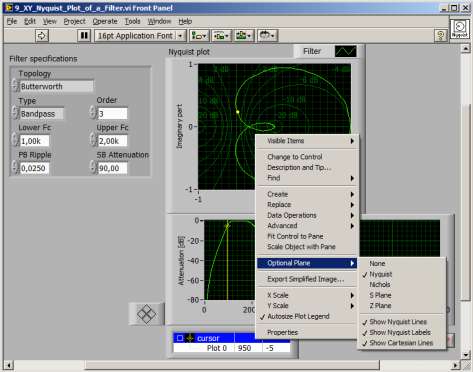Open the Operate menu

pyautogui.click(x=105, y=21)
